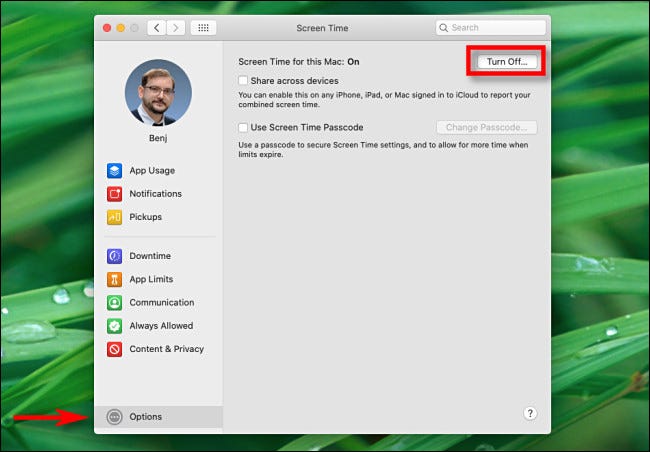The width and height of the screenshot is (650, 452).
Task: Select Content & Privacy label
Action: click(x=167, y=349)
